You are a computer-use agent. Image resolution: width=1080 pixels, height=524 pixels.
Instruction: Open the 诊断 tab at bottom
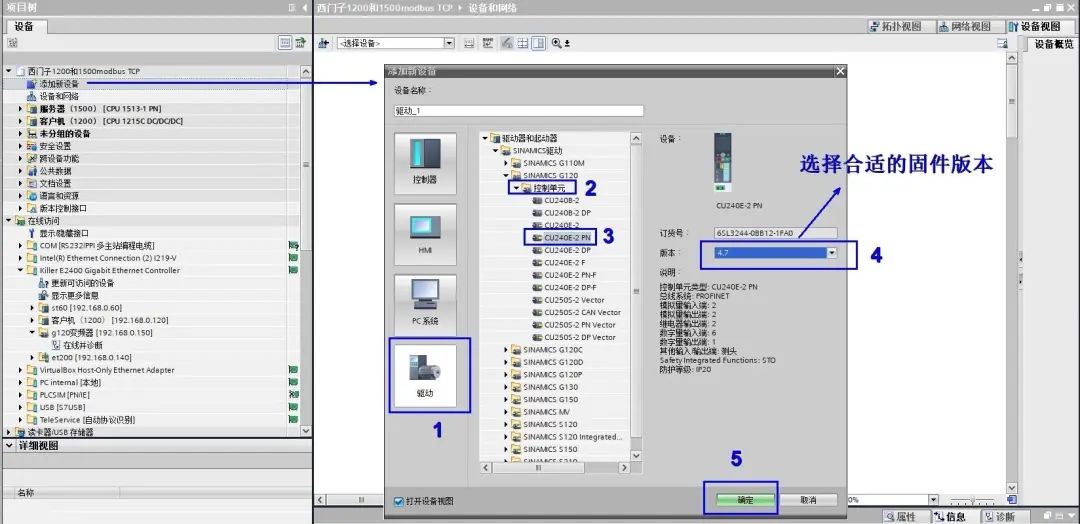click(x=999, y=516)
